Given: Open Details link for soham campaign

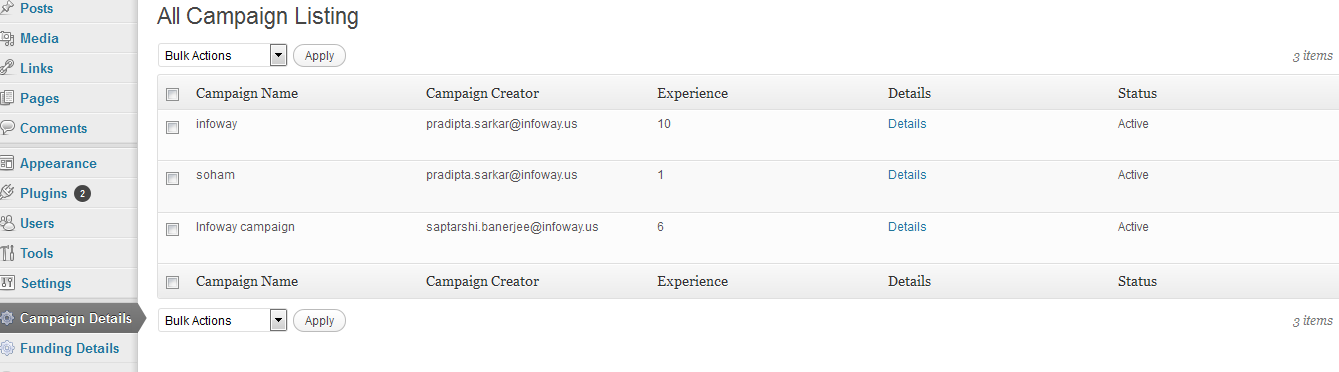Looking at the screenshot, I should coord(907,175).
